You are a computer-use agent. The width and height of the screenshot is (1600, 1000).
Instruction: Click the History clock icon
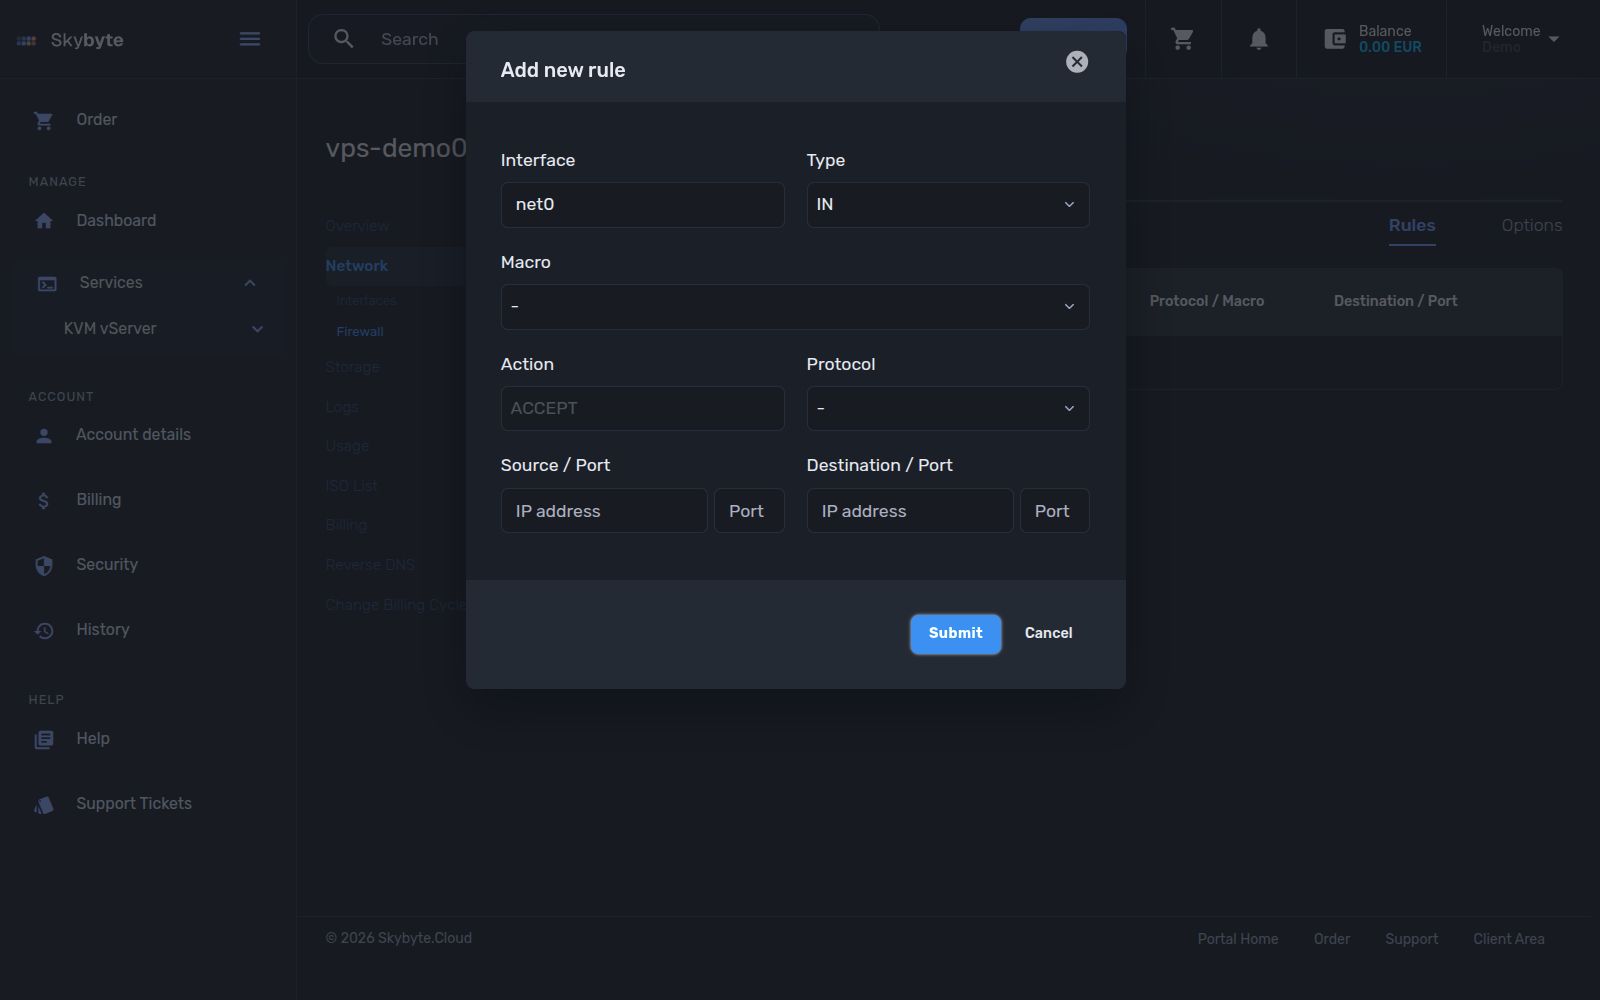pyautogui.click(x=44, y=630)
